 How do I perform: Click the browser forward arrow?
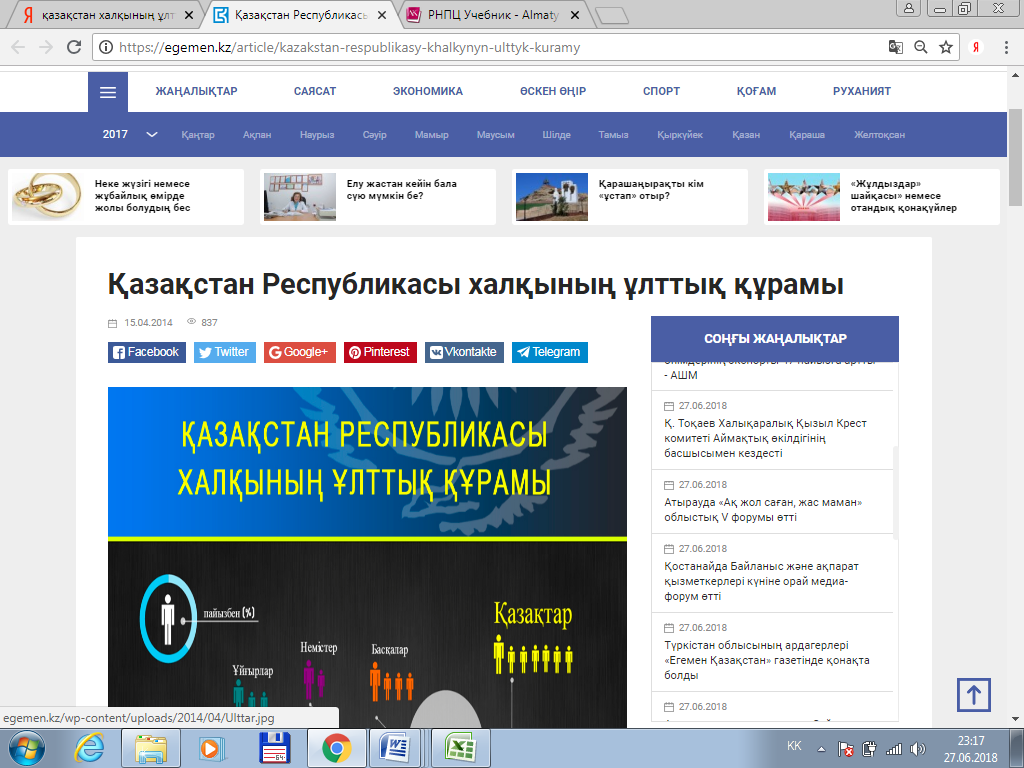point(46,47)
